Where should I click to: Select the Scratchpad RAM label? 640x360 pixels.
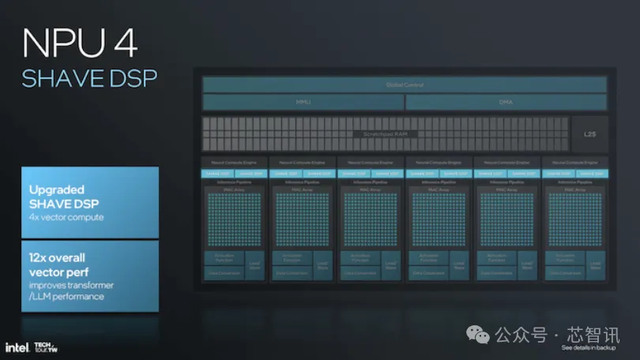385,134
